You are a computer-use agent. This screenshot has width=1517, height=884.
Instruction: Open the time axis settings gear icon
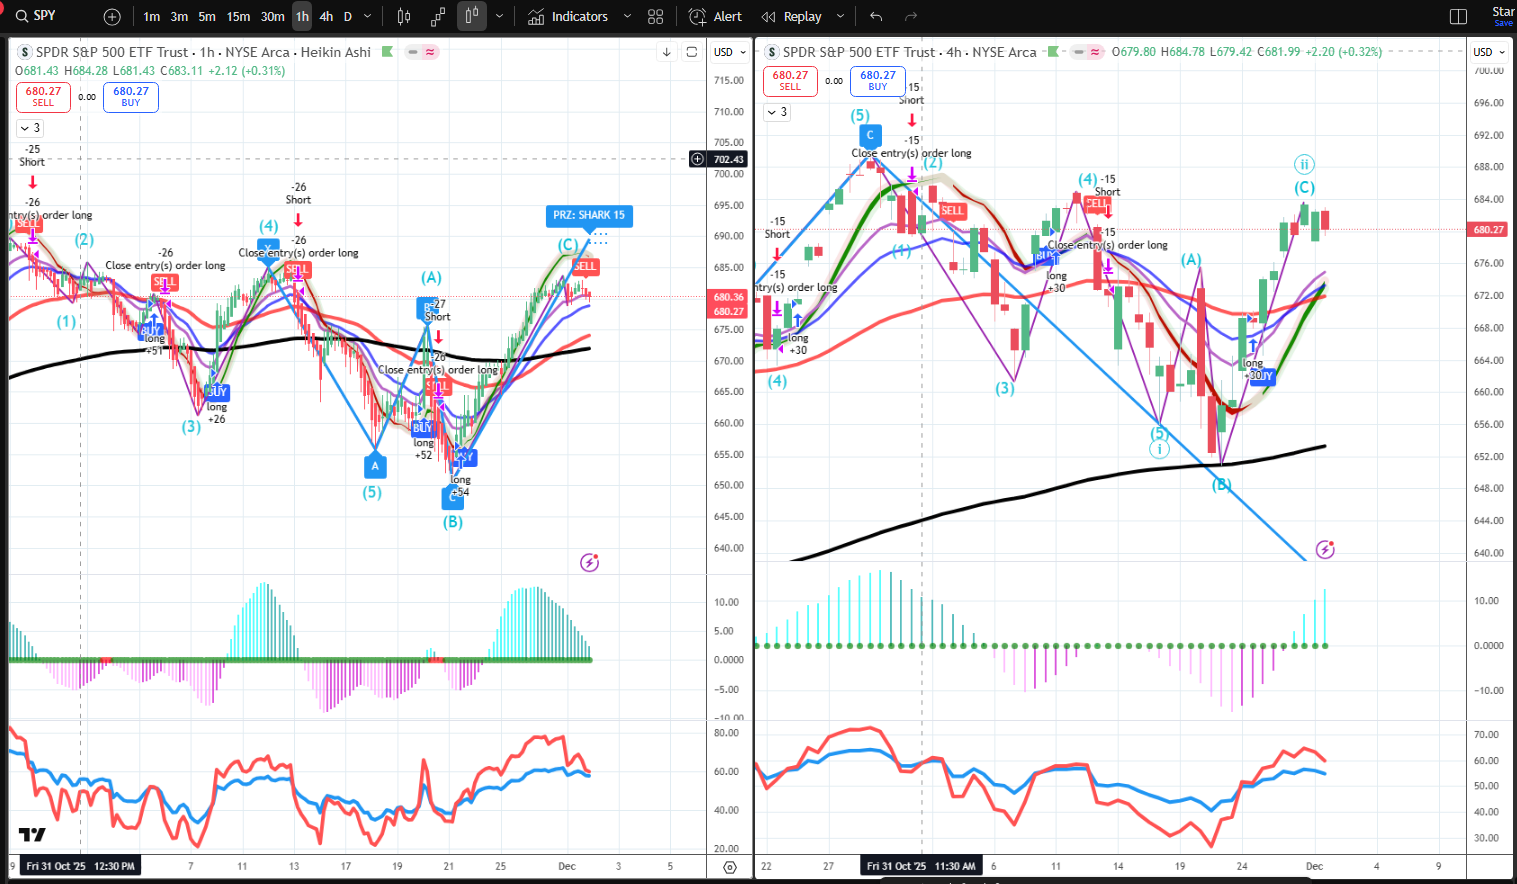click(x=730, y=867)
